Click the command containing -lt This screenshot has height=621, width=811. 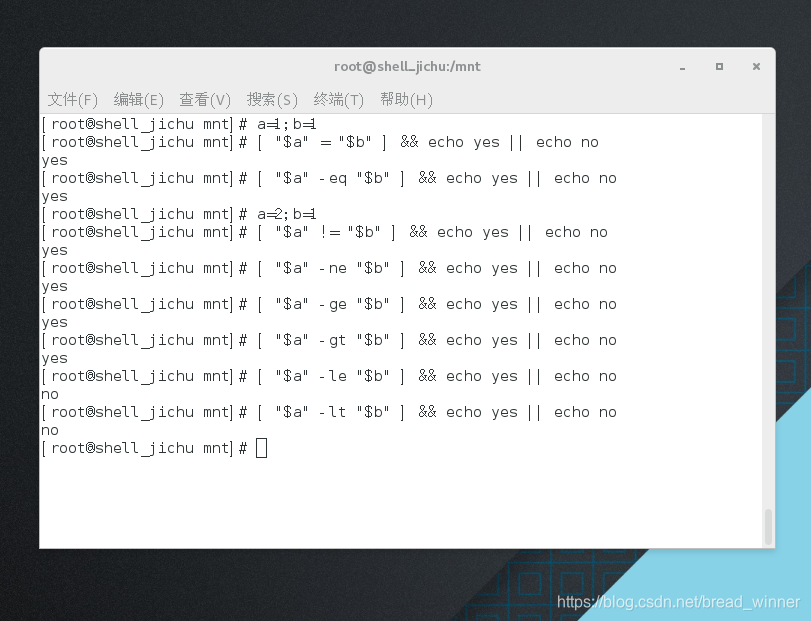pos(437,412)
